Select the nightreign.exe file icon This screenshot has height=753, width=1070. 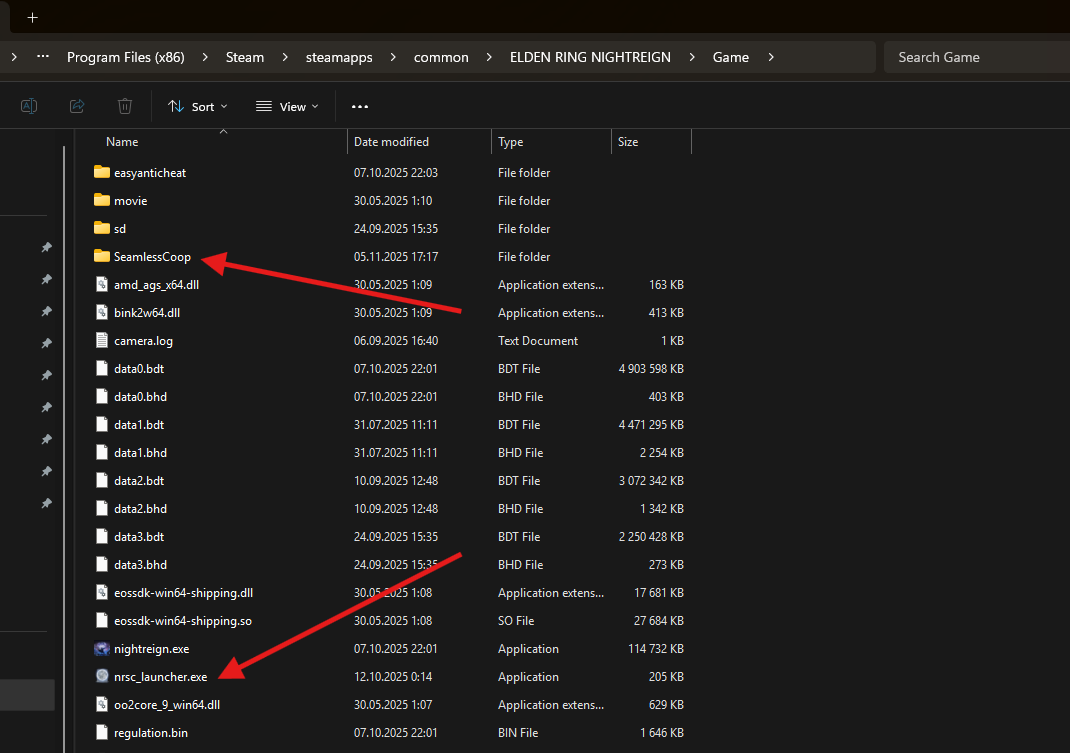tap(101, 649)
